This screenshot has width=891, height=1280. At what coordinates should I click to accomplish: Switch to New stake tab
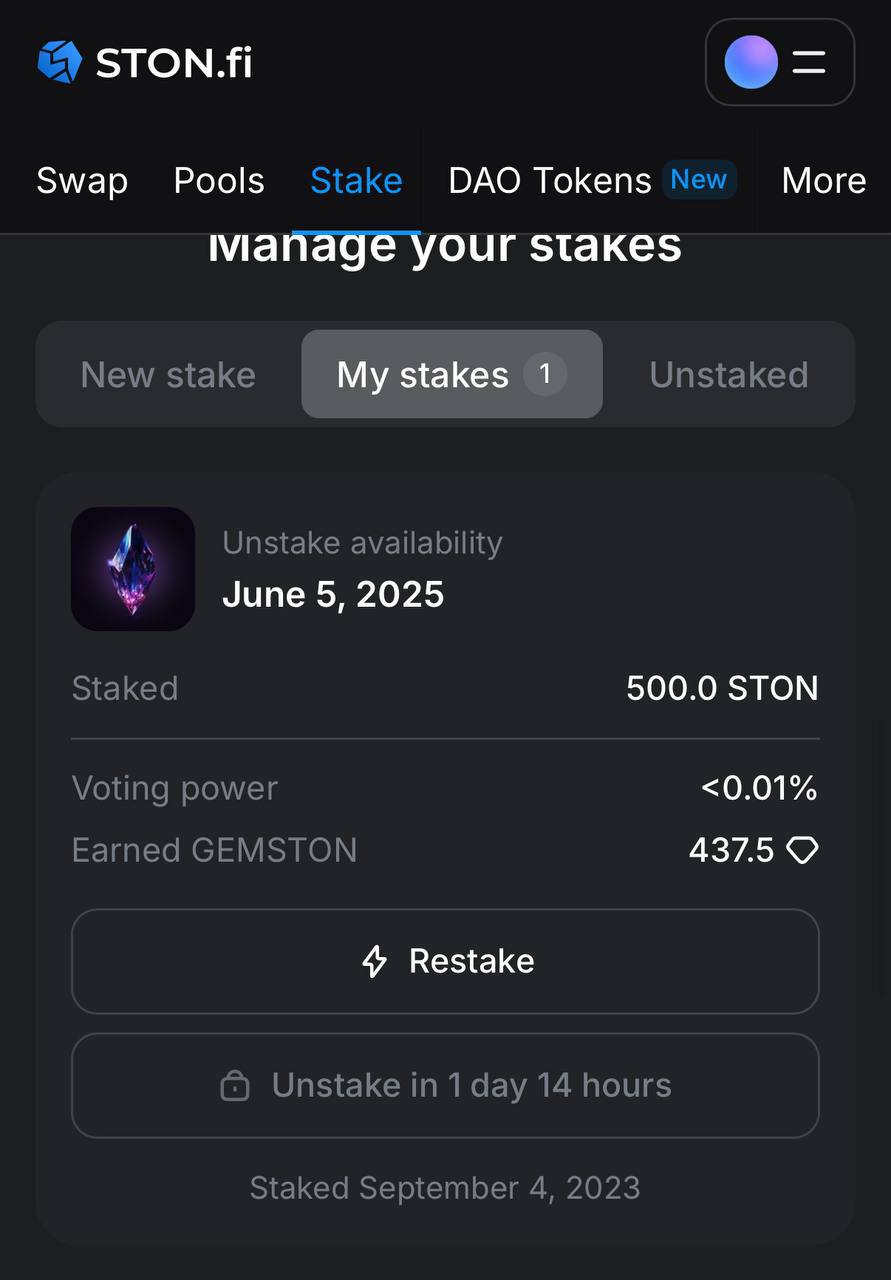click(x=168, y=375)
